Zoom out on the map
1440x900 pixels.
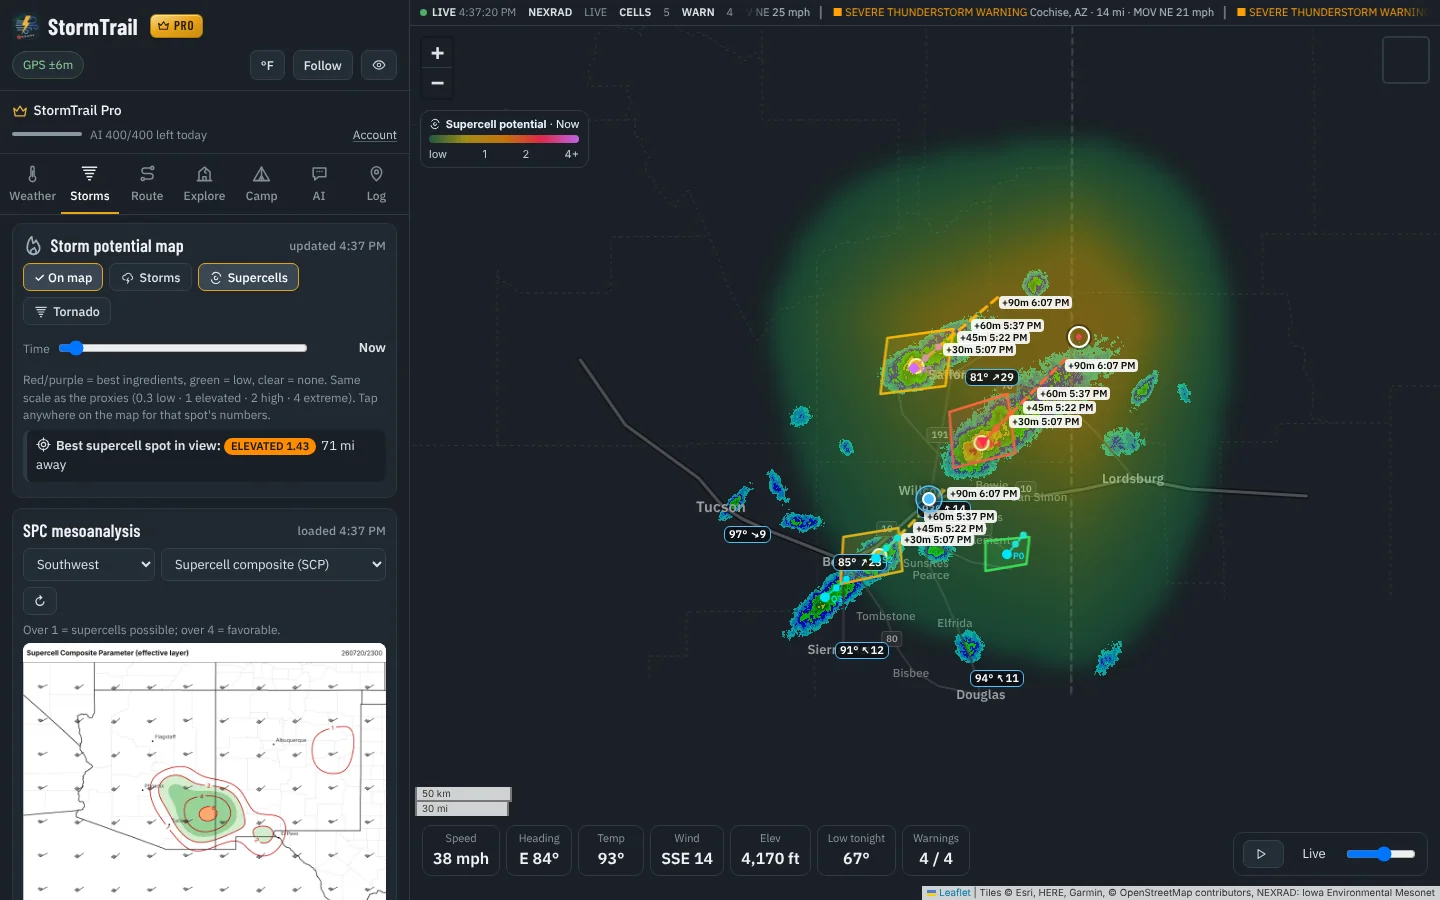point(437,83)
